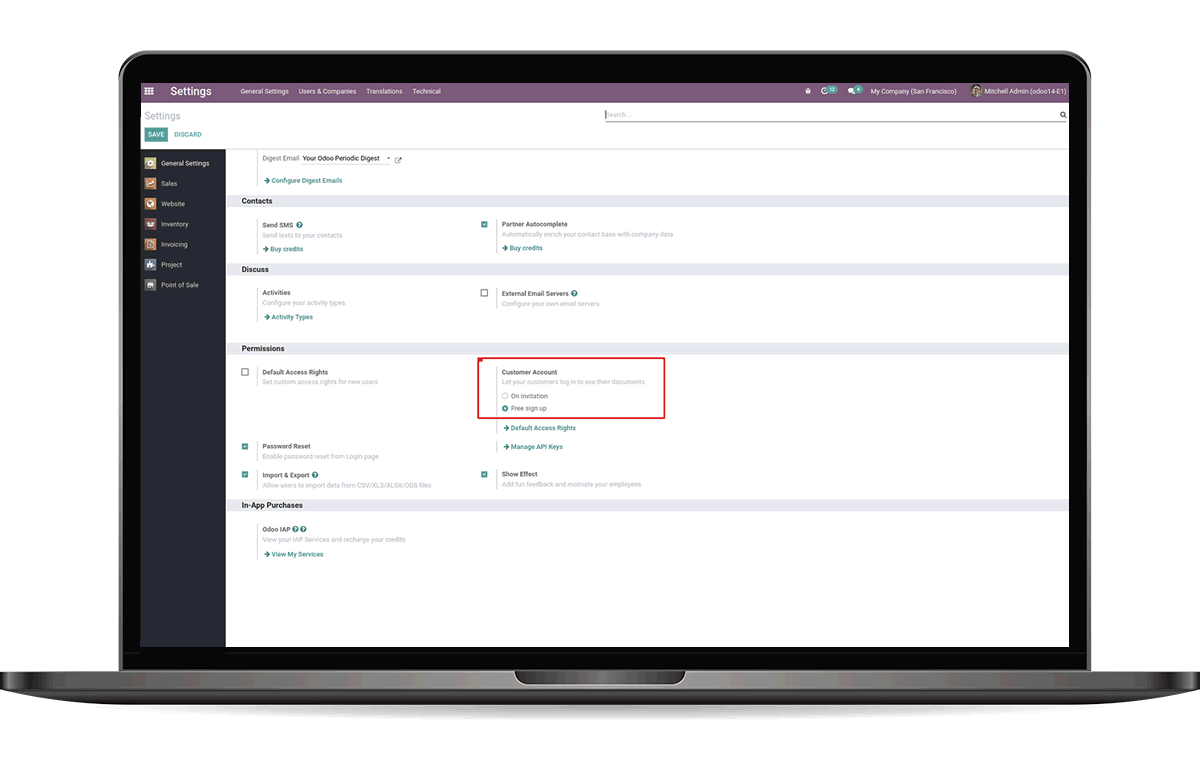This screenshot has width=1200, height=766.
Task: Click the Mitchell Admin avatar
Action: (976, 91)
